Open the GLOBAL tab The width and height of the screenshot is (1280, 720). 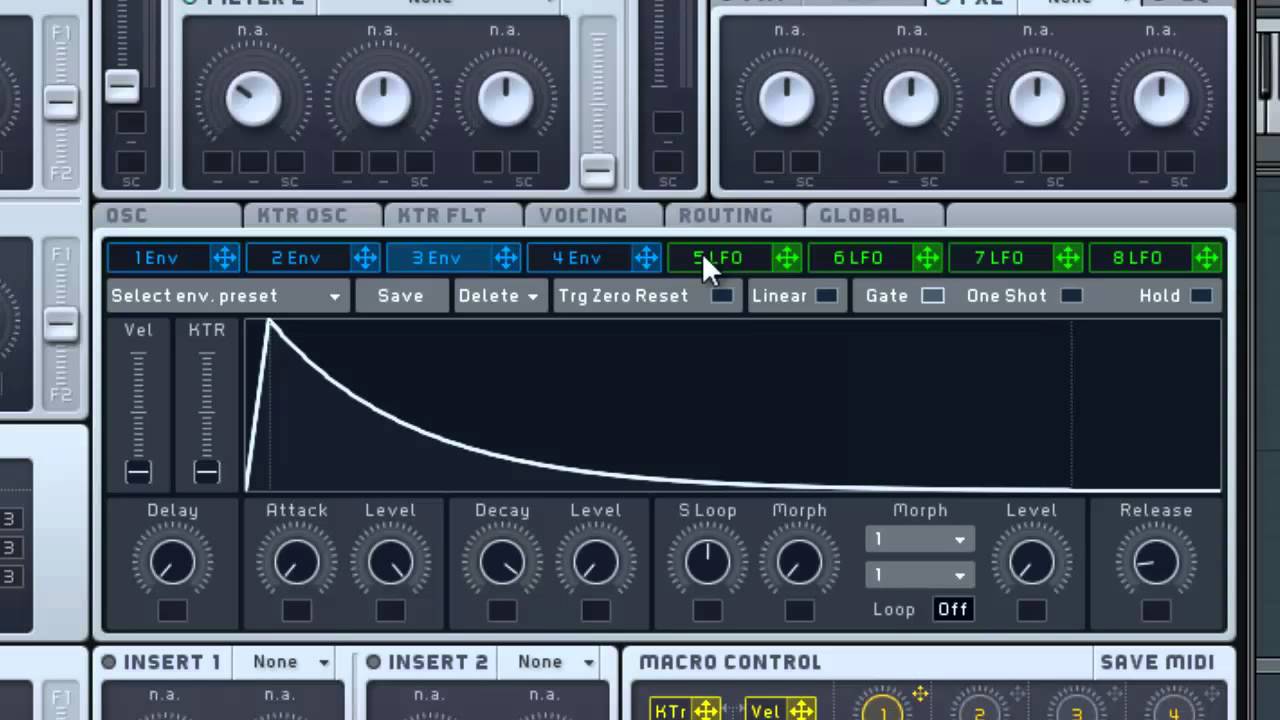tap(873, 215)
